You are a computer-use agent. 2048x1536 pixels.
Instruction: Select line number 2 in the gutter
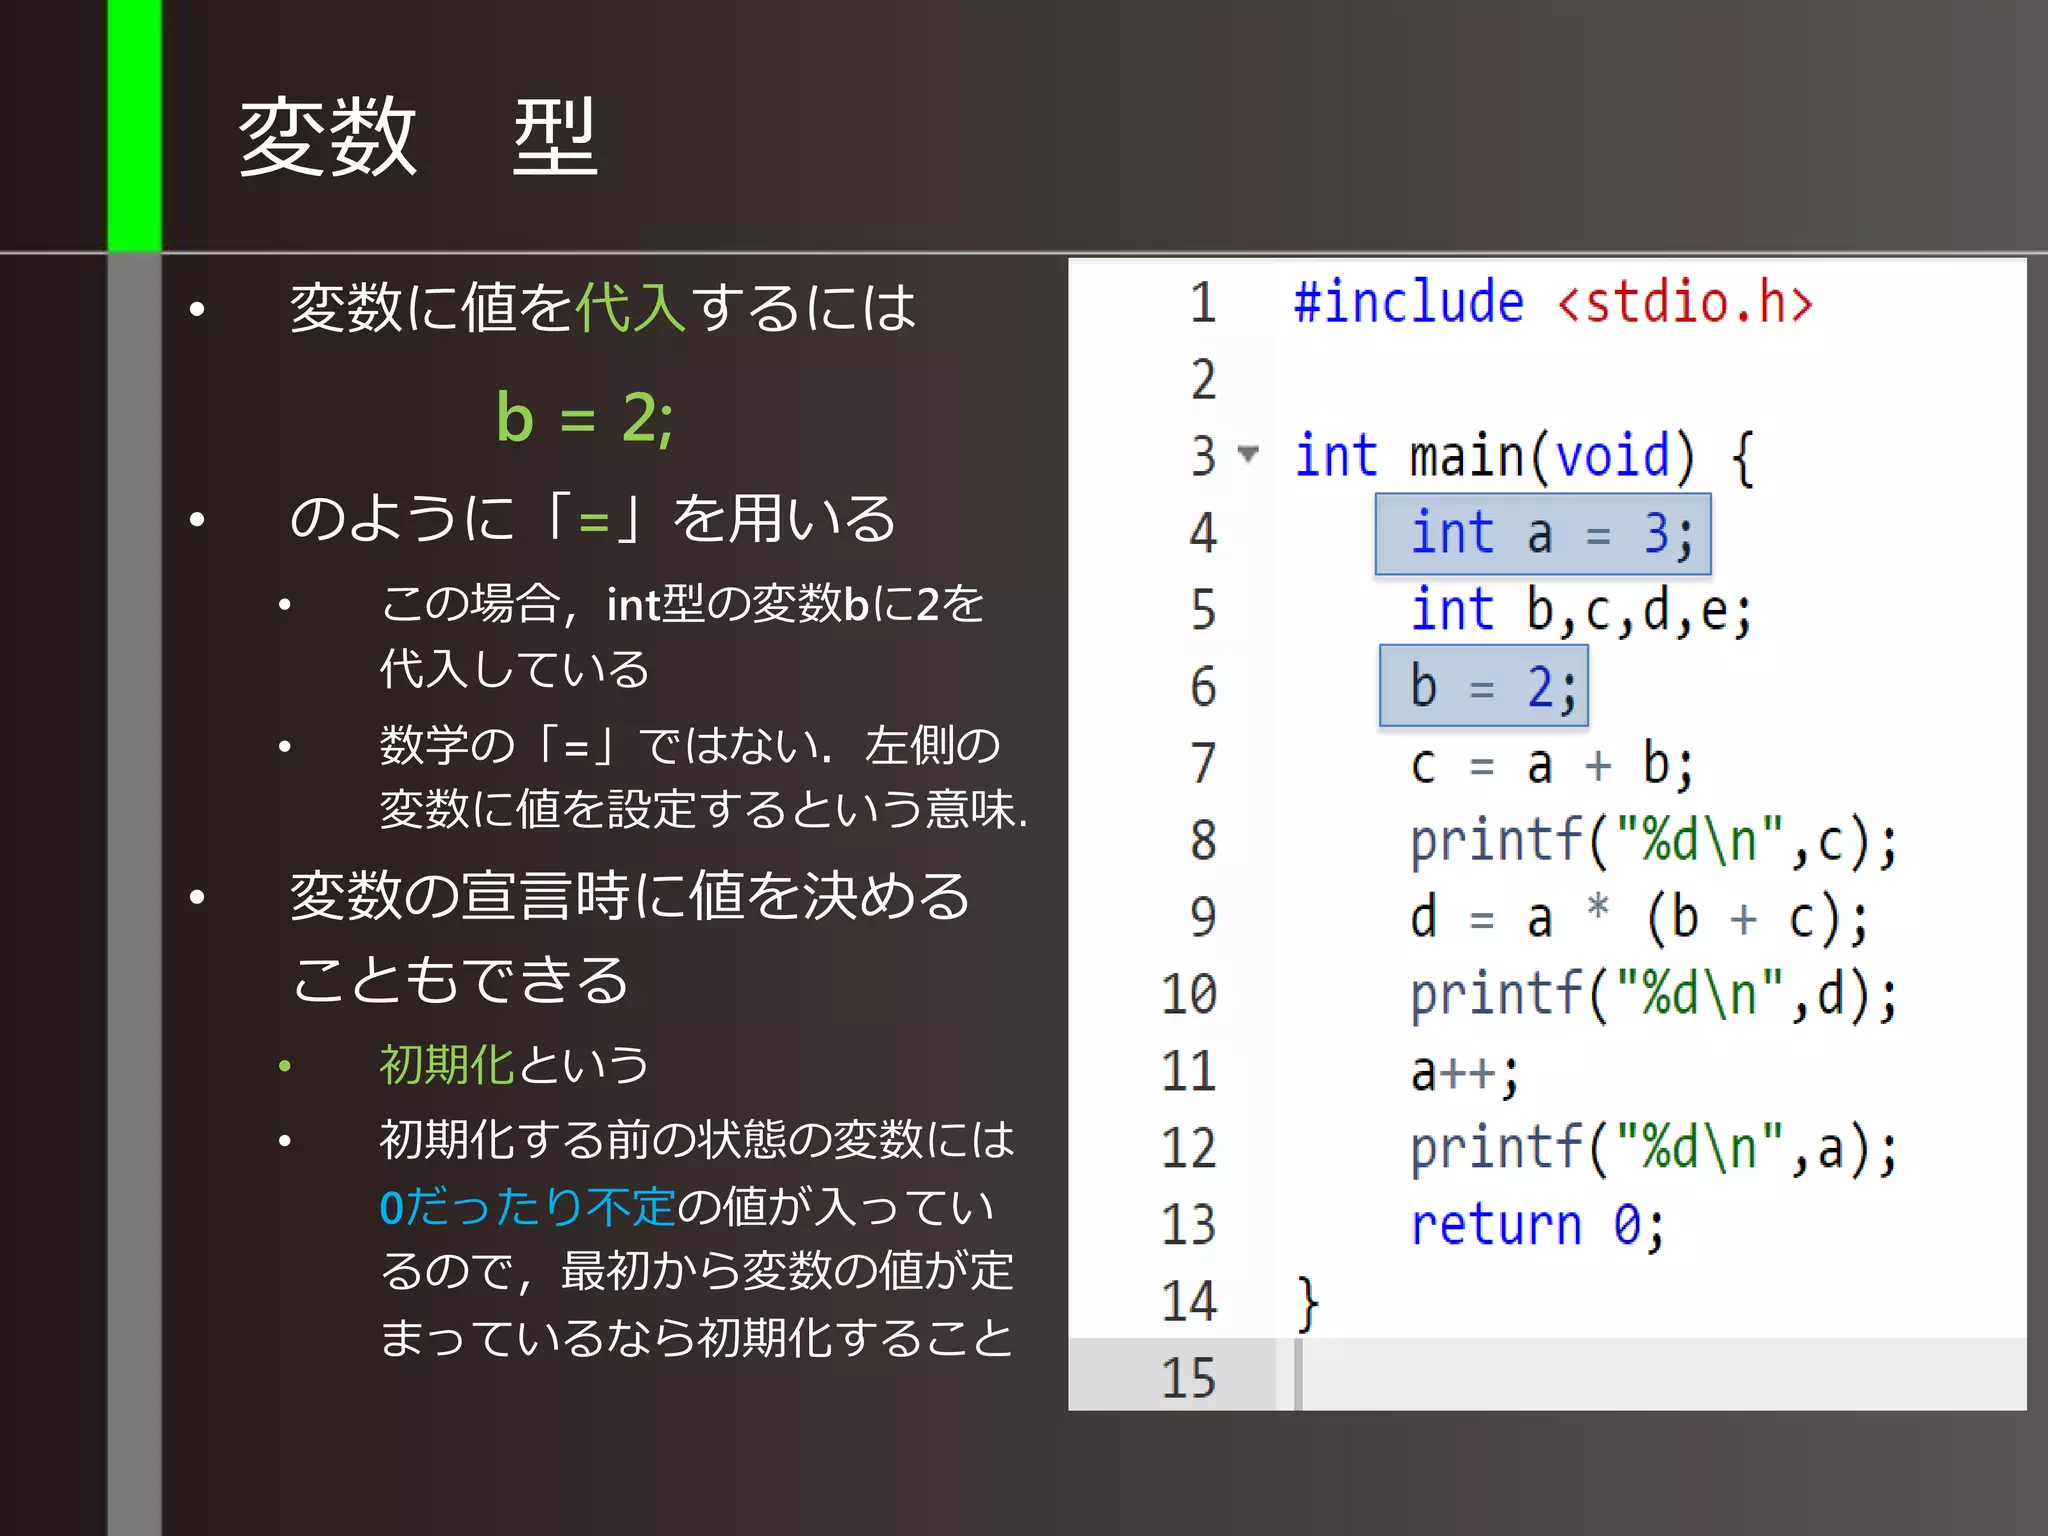pos(1203,379)
